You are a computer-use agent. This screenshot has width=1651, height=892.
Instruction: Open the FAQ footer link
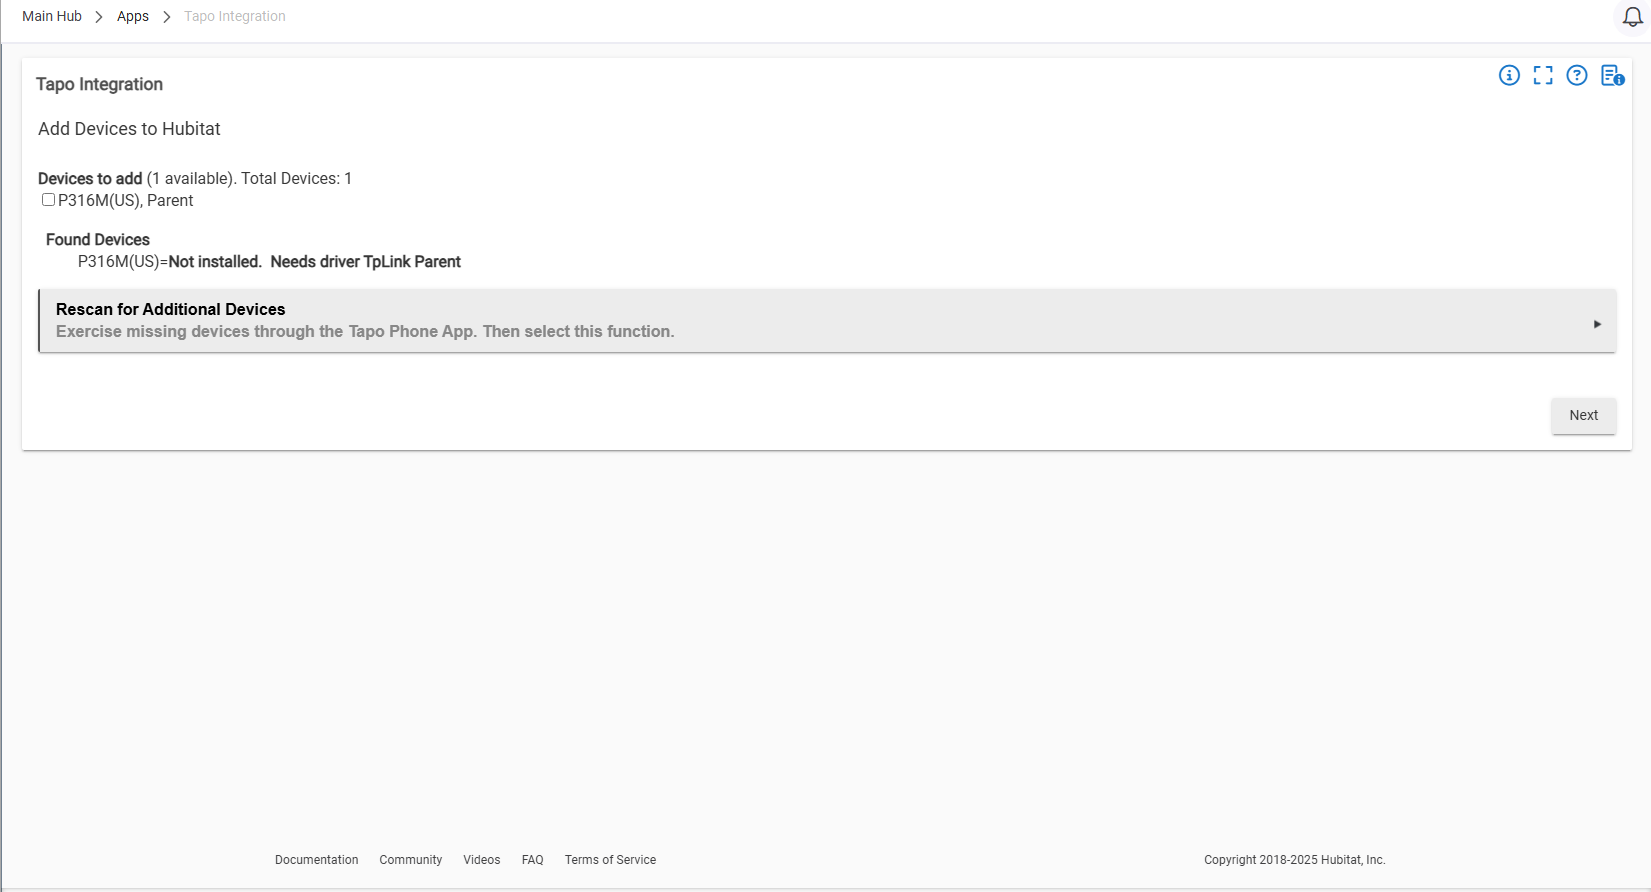(x=532, y=860)
